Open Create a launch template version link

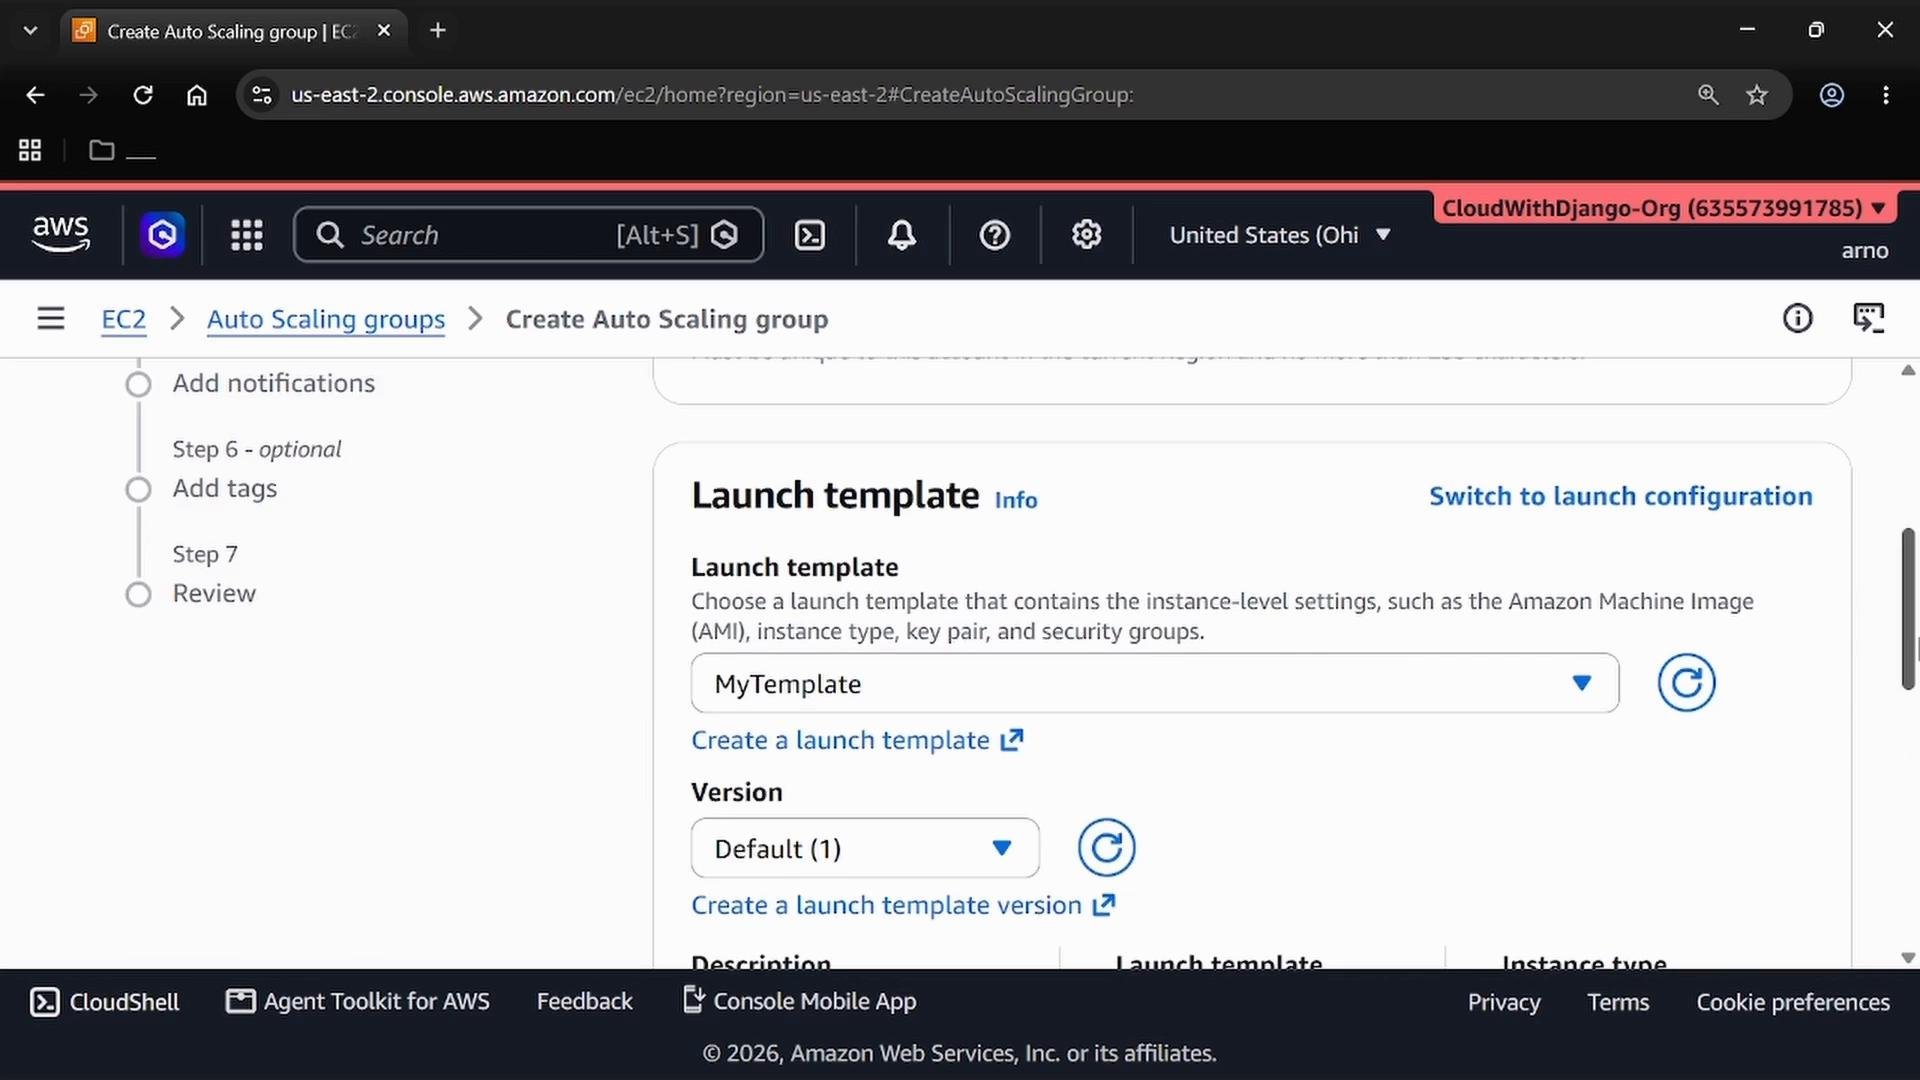pos(903,905)
